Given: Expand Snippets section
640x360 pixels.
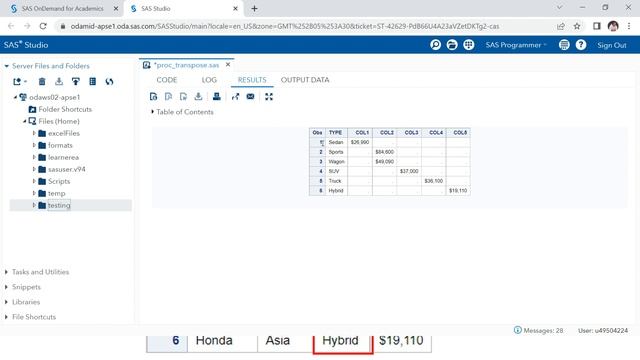Looking at the screenshot, I should point(6,287).
